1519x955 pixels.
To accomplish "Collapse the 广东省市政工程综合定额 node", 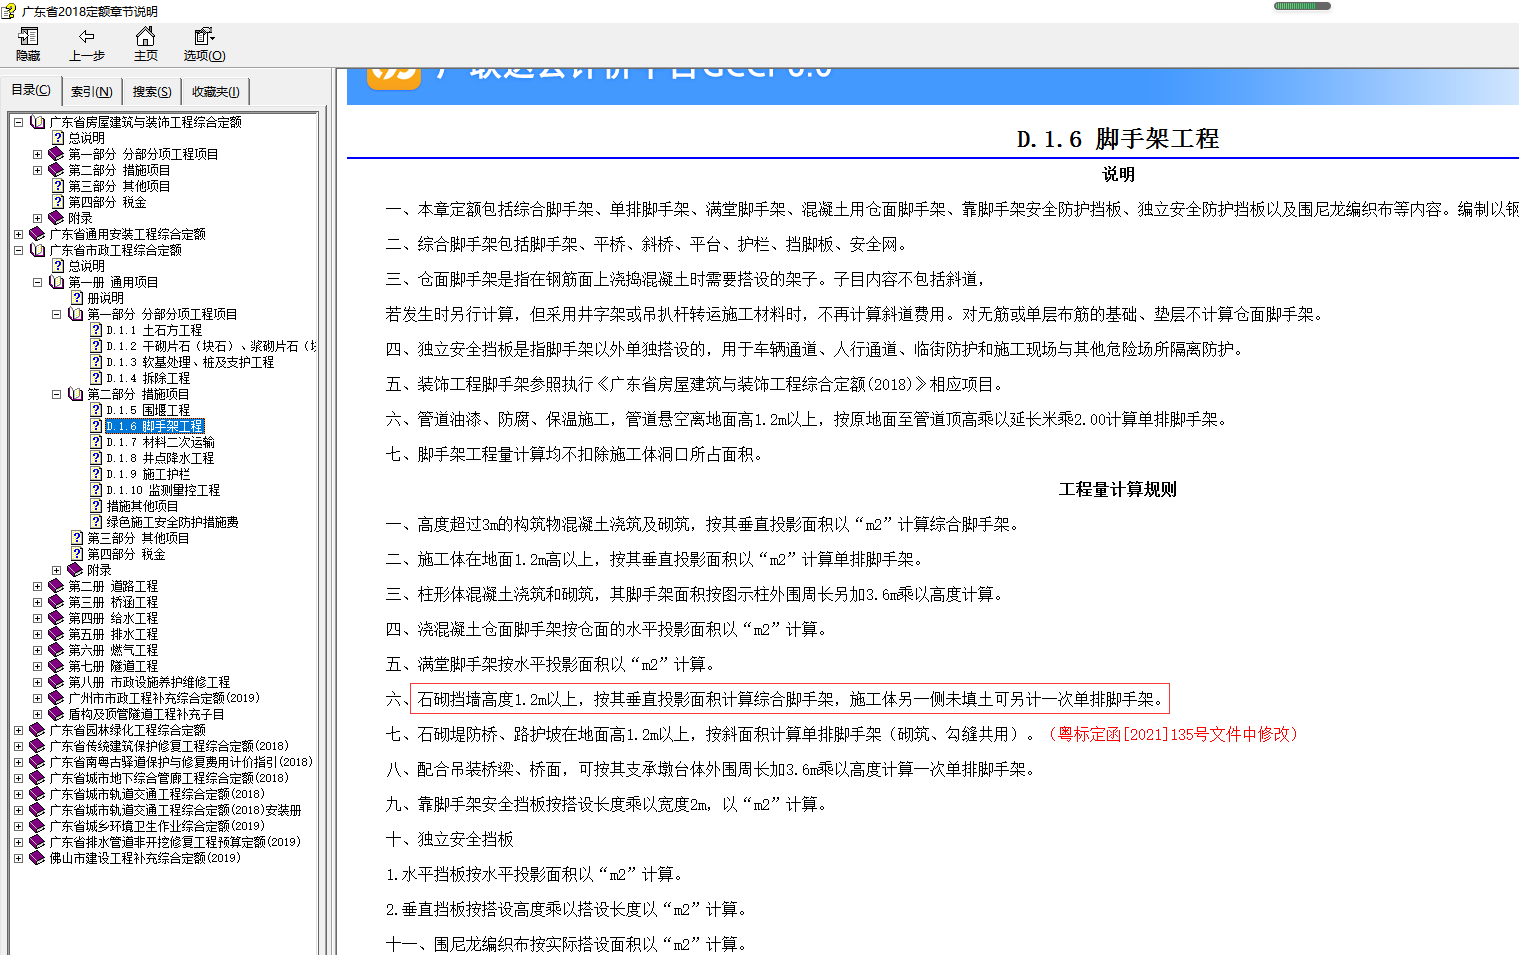I will (x=18, y=250).
